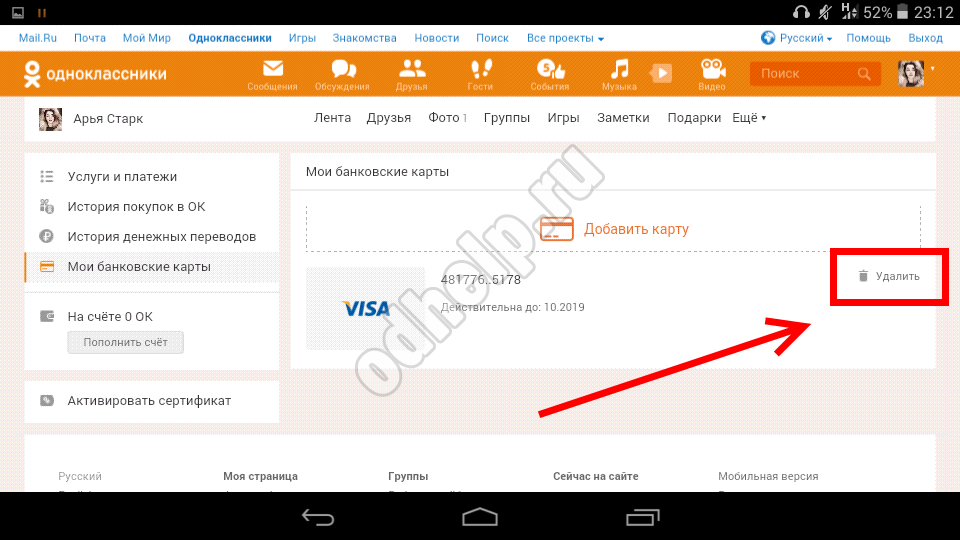Image resolution: width=960 pixels, height=540 pixels.
Task: Switch to Лента tab
Action: pos(332,118)
